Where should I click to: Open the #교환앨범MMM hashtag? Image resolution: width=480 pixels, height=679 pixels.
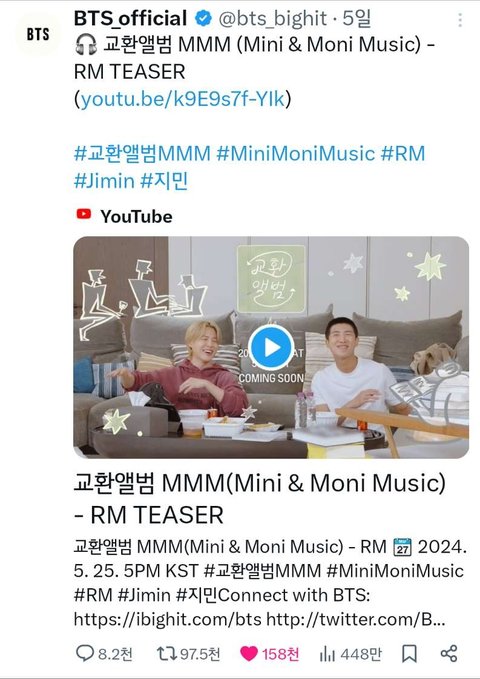click(x=142, y=154)
